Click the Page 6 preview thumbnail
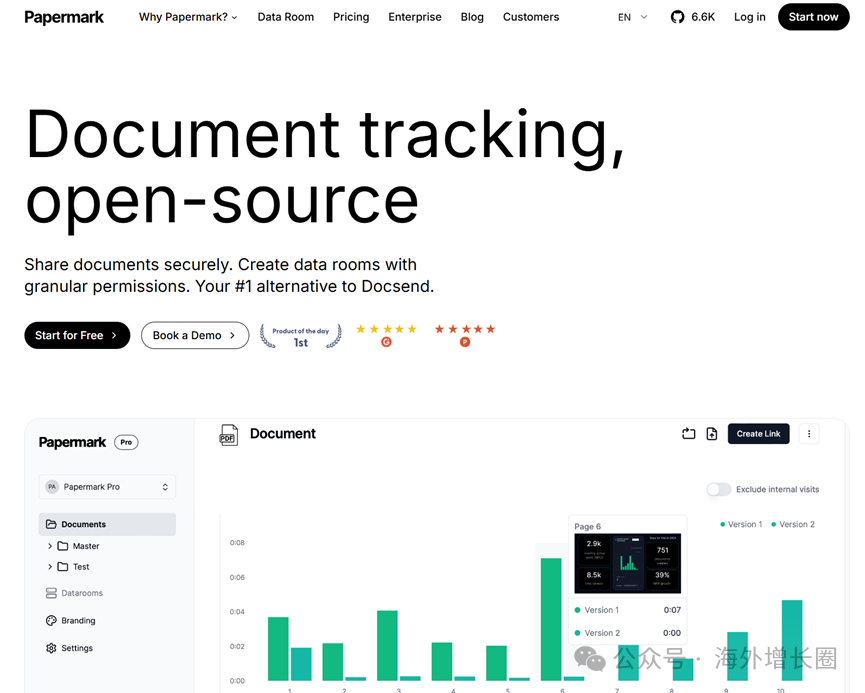865x693 pixels. 628,563
